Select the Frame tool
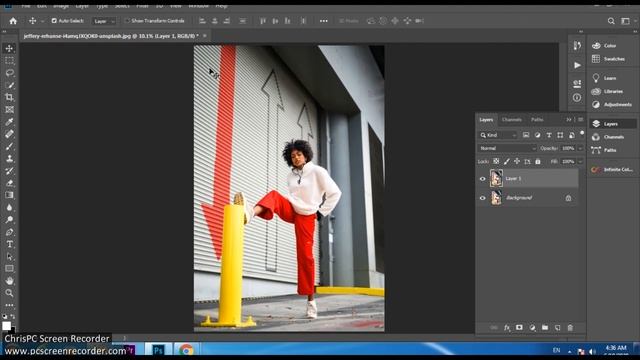 pyautogui.click(x=9, y=109)
